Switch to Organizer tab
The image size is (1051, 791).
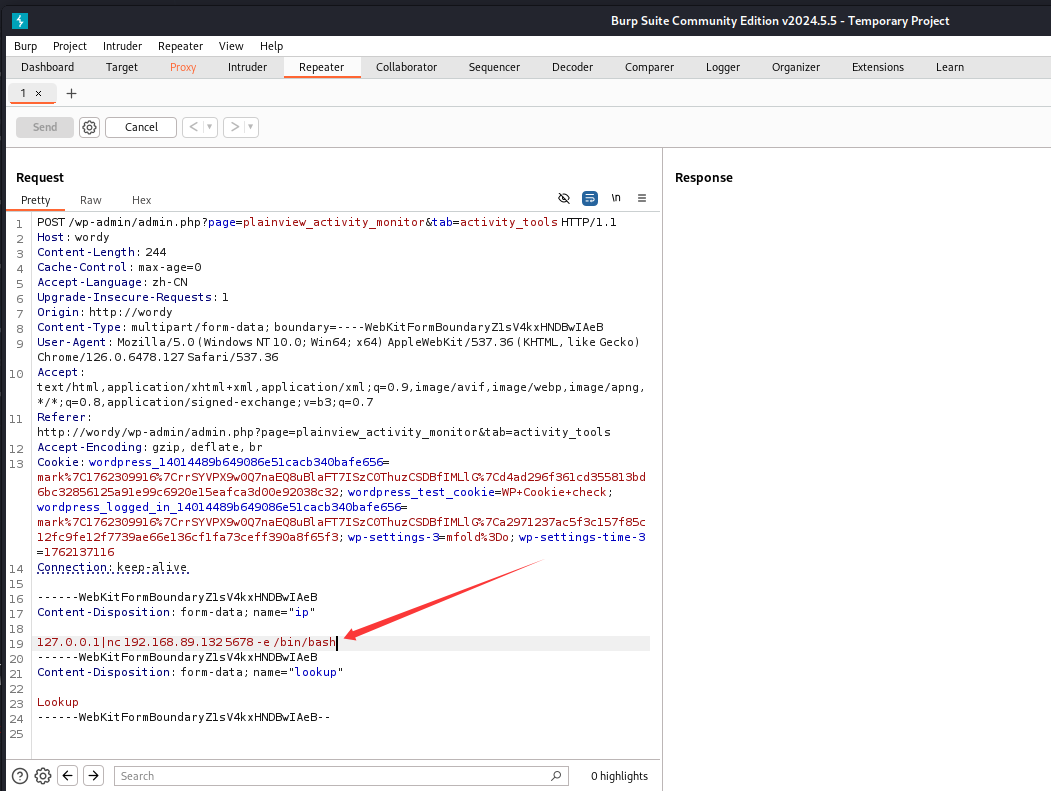point(796,67)
